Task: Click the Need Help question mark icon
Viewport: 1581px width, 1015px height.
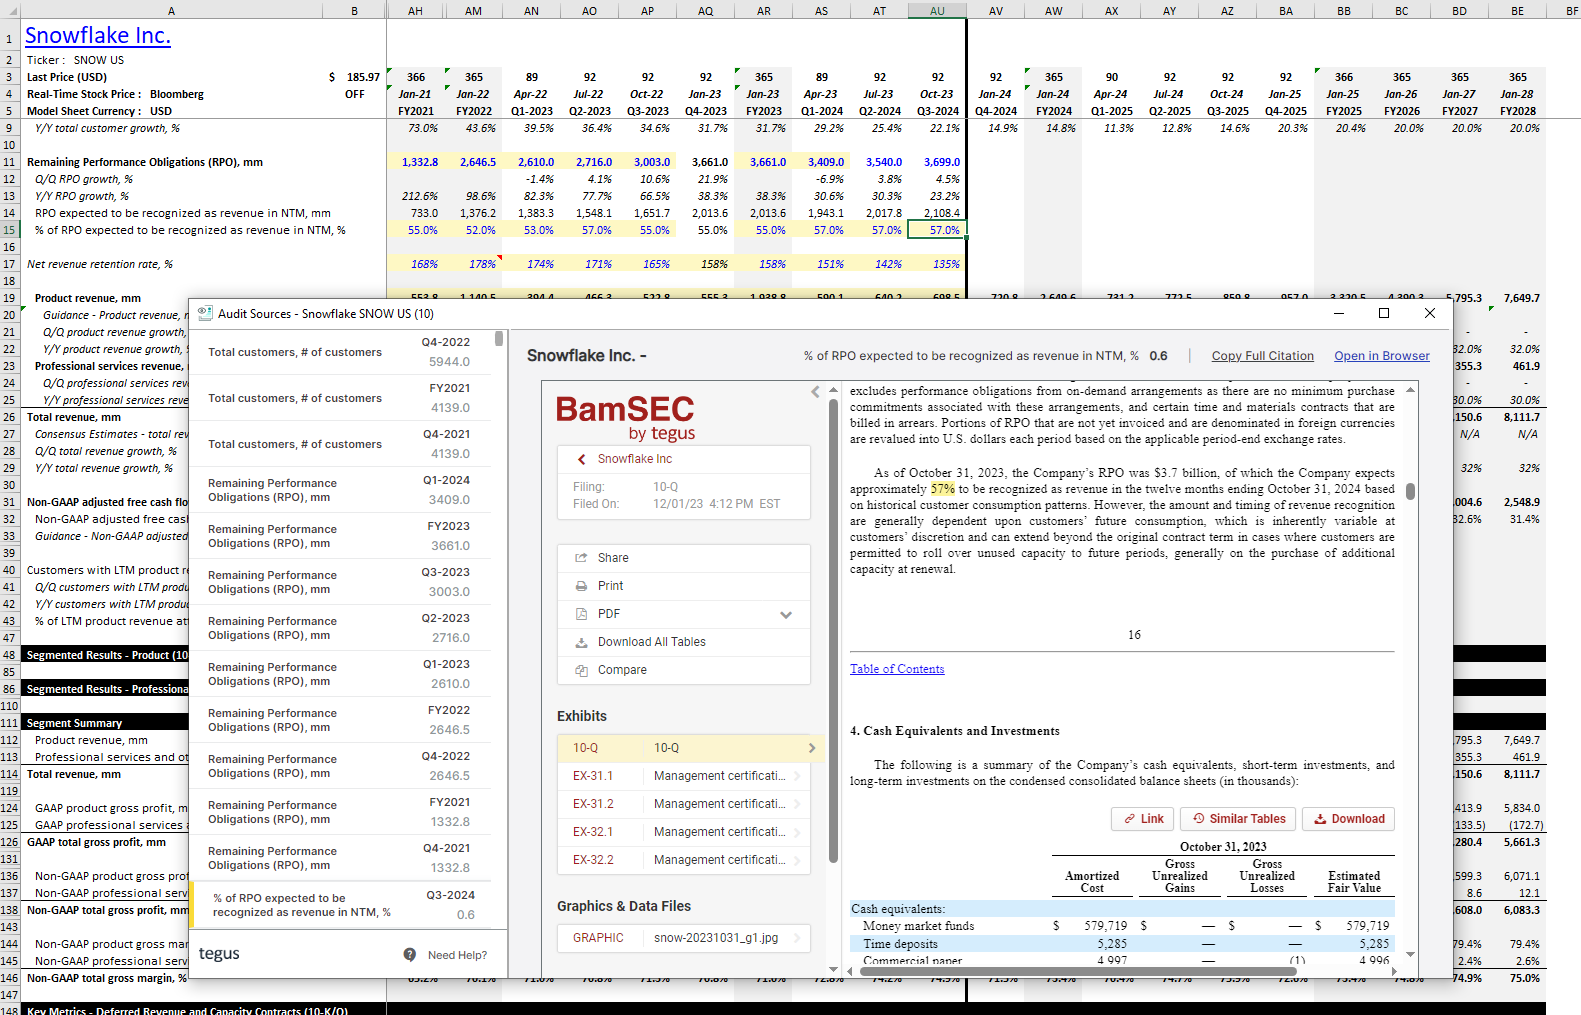Action: 410,955
